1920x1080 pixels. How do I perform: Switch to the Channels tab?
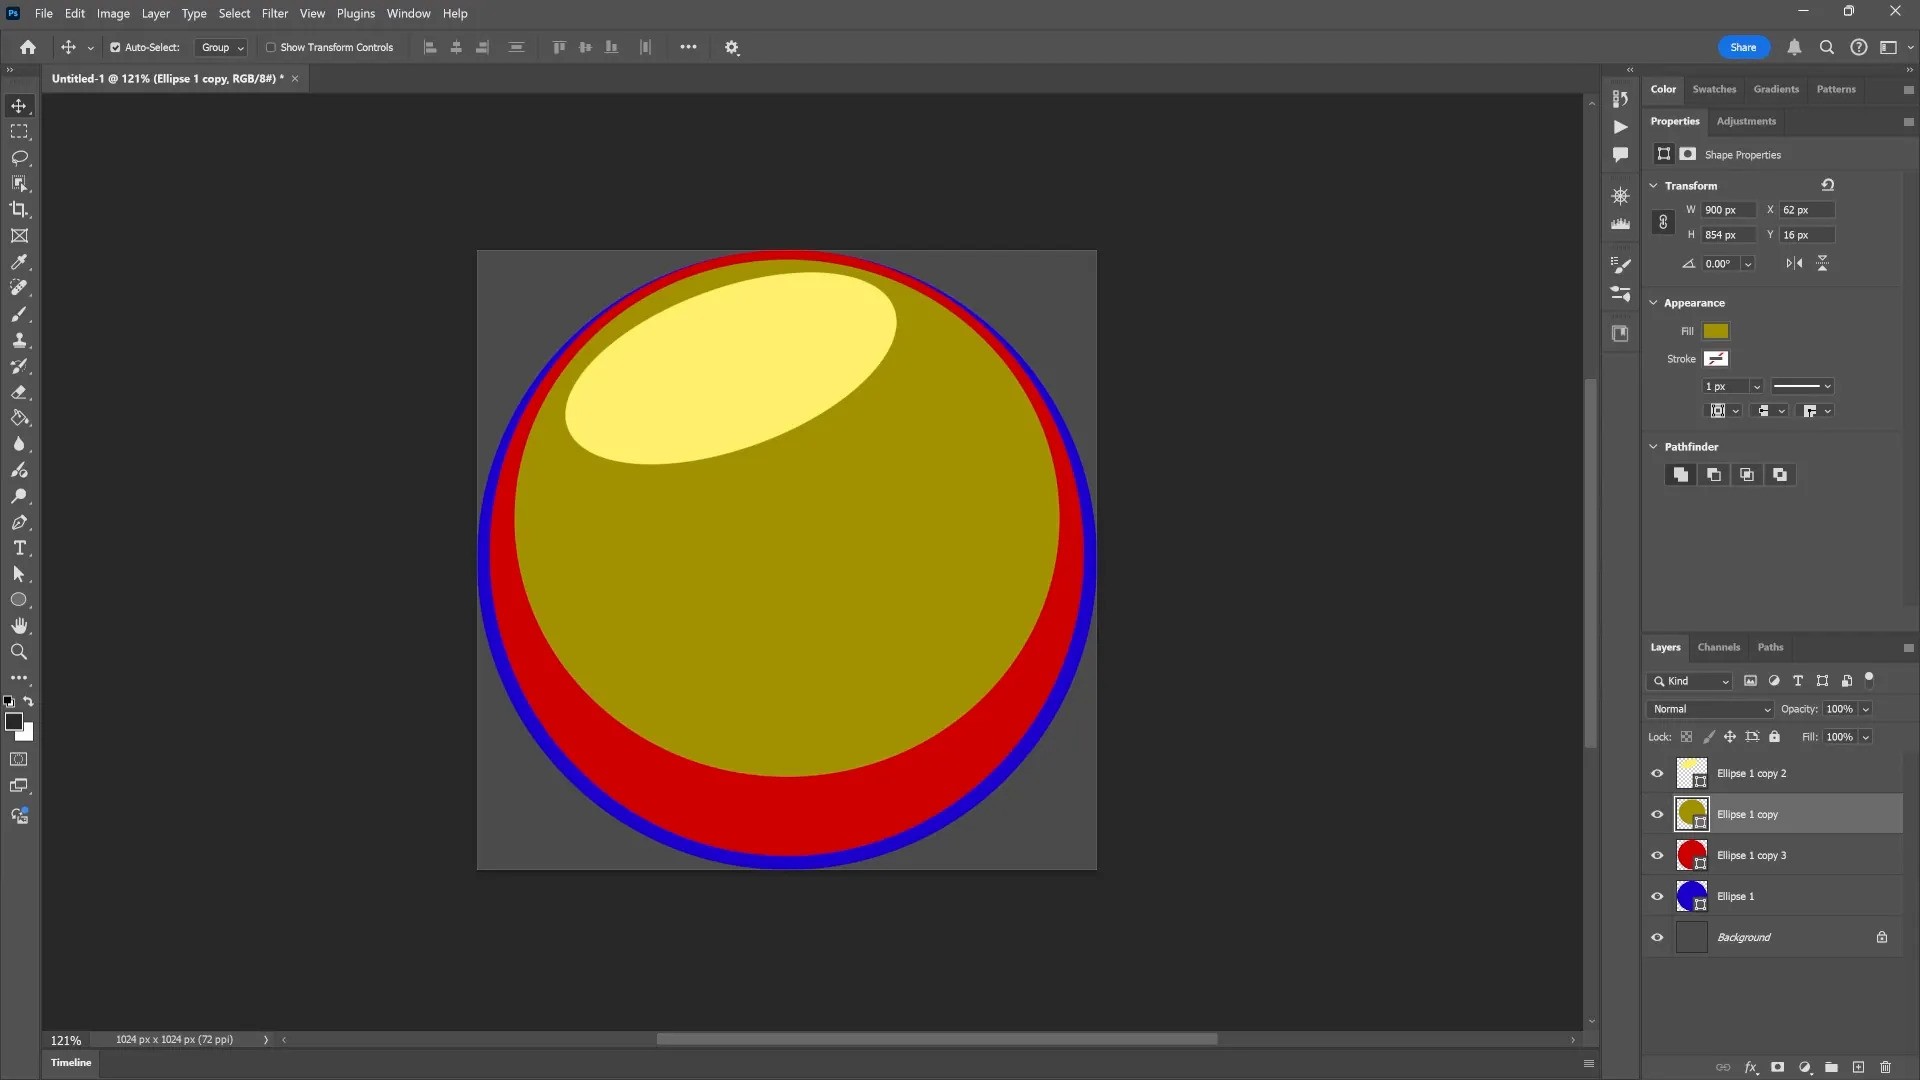pyautogui.click(x=1718, y=647)
